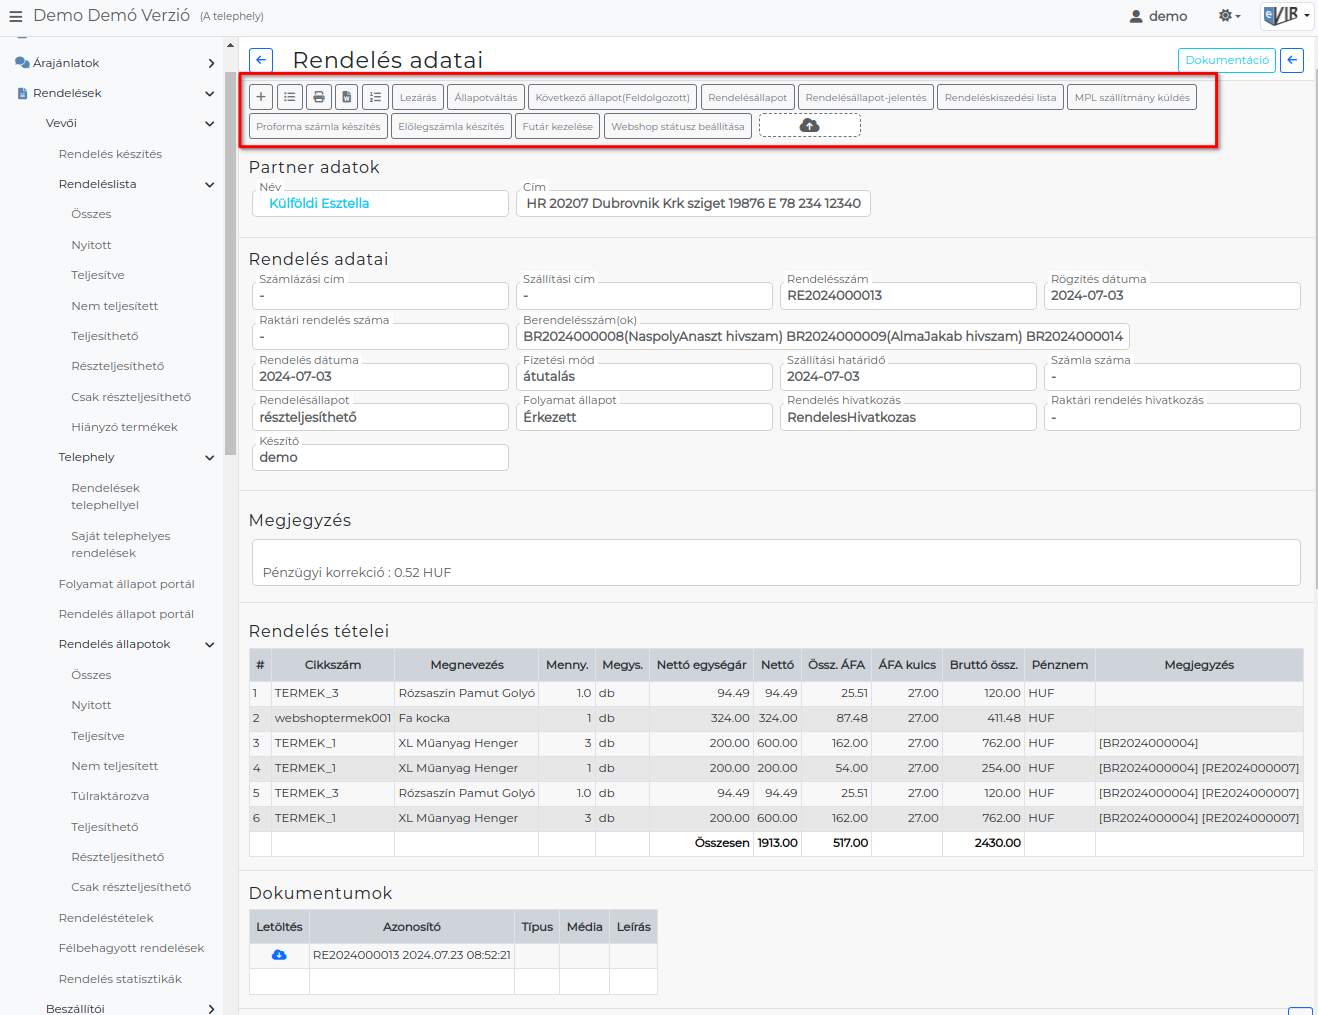Viewport: 1318px width, 1015px height.
Task: Collapse the Rendeléslista submenu chevron
Action: 210,184
